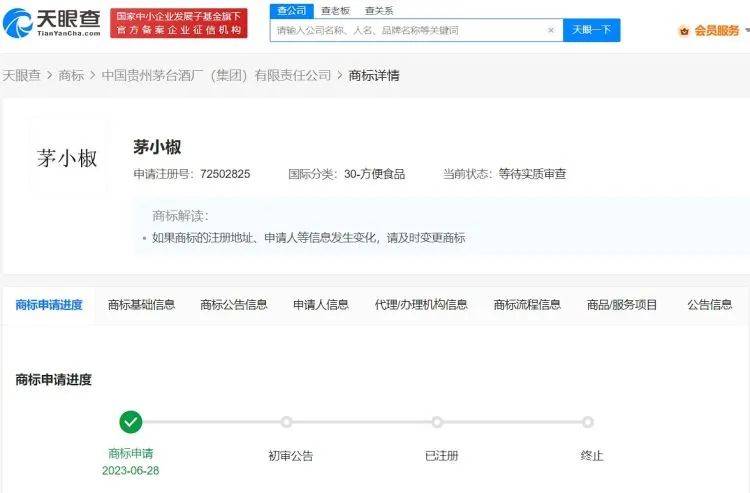The image size is (750, 493).
Task: Select the 商标基础信息 tab
Action: click(x=142, y=305)
